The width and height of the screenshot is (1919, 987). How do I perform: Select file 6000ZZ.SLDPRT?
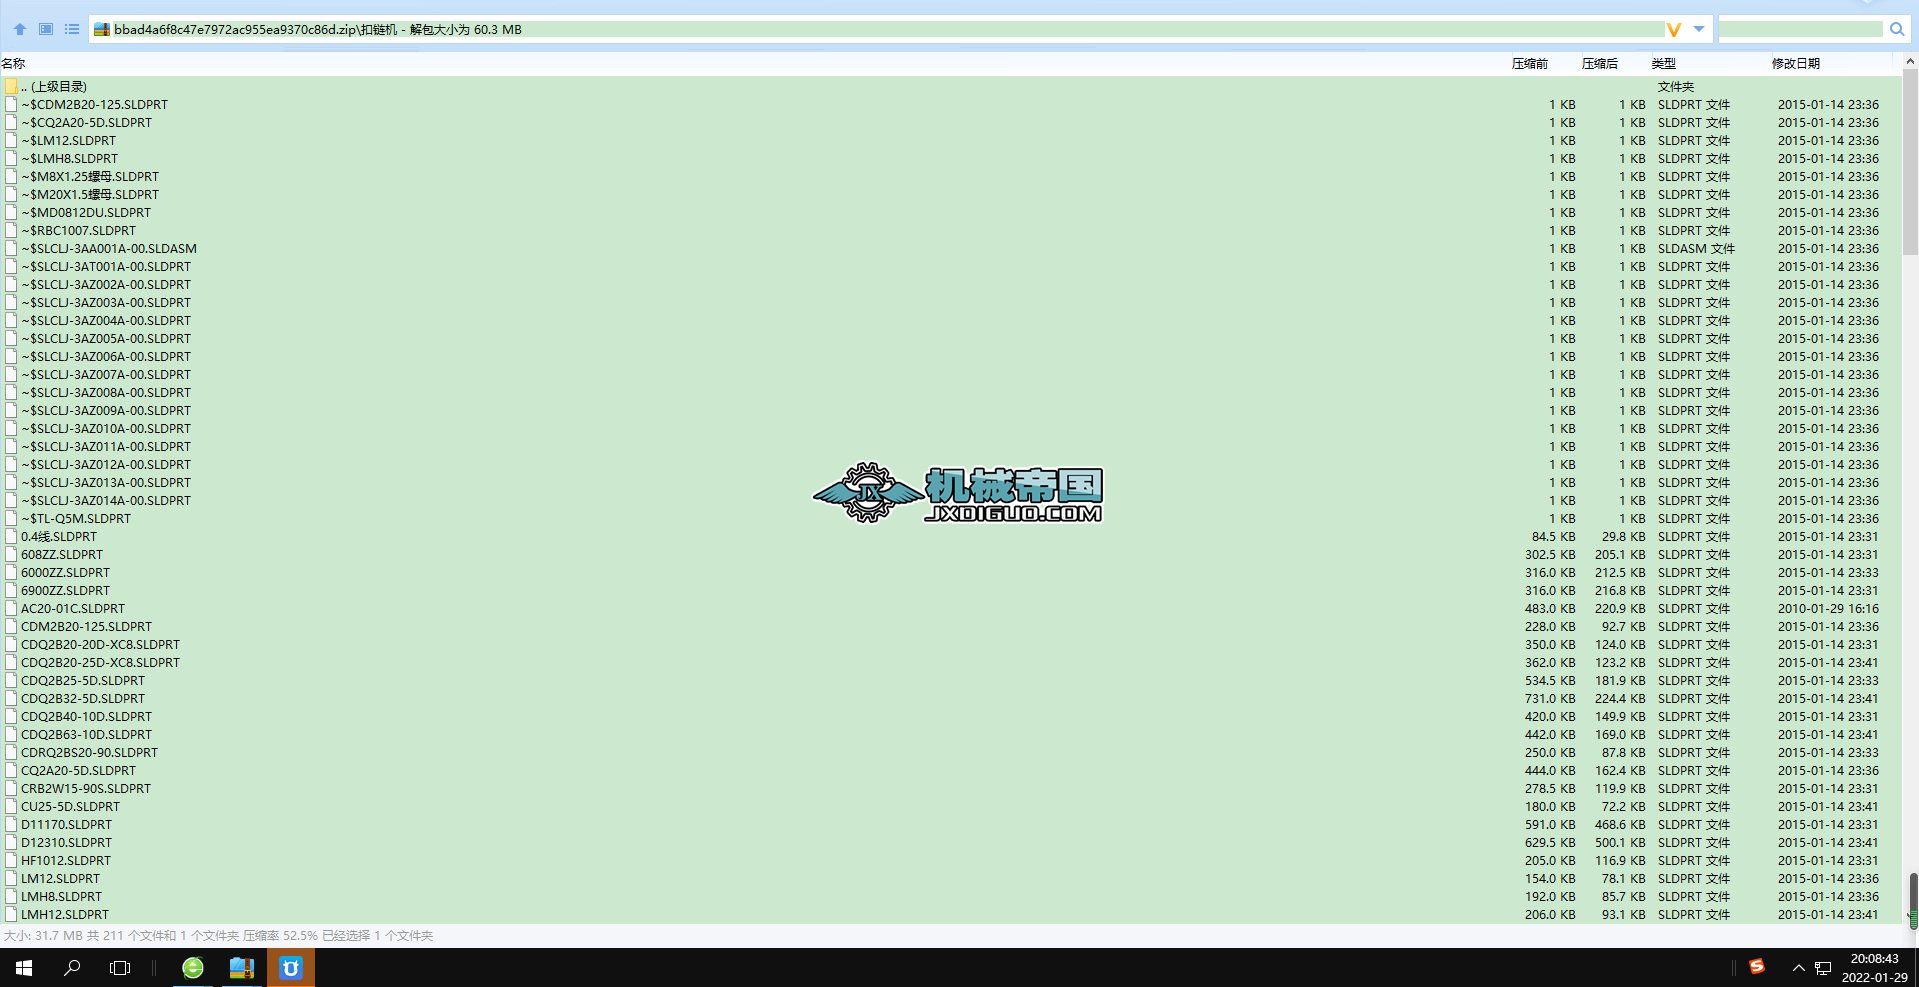pyautogui.click(x=65, y=573)
